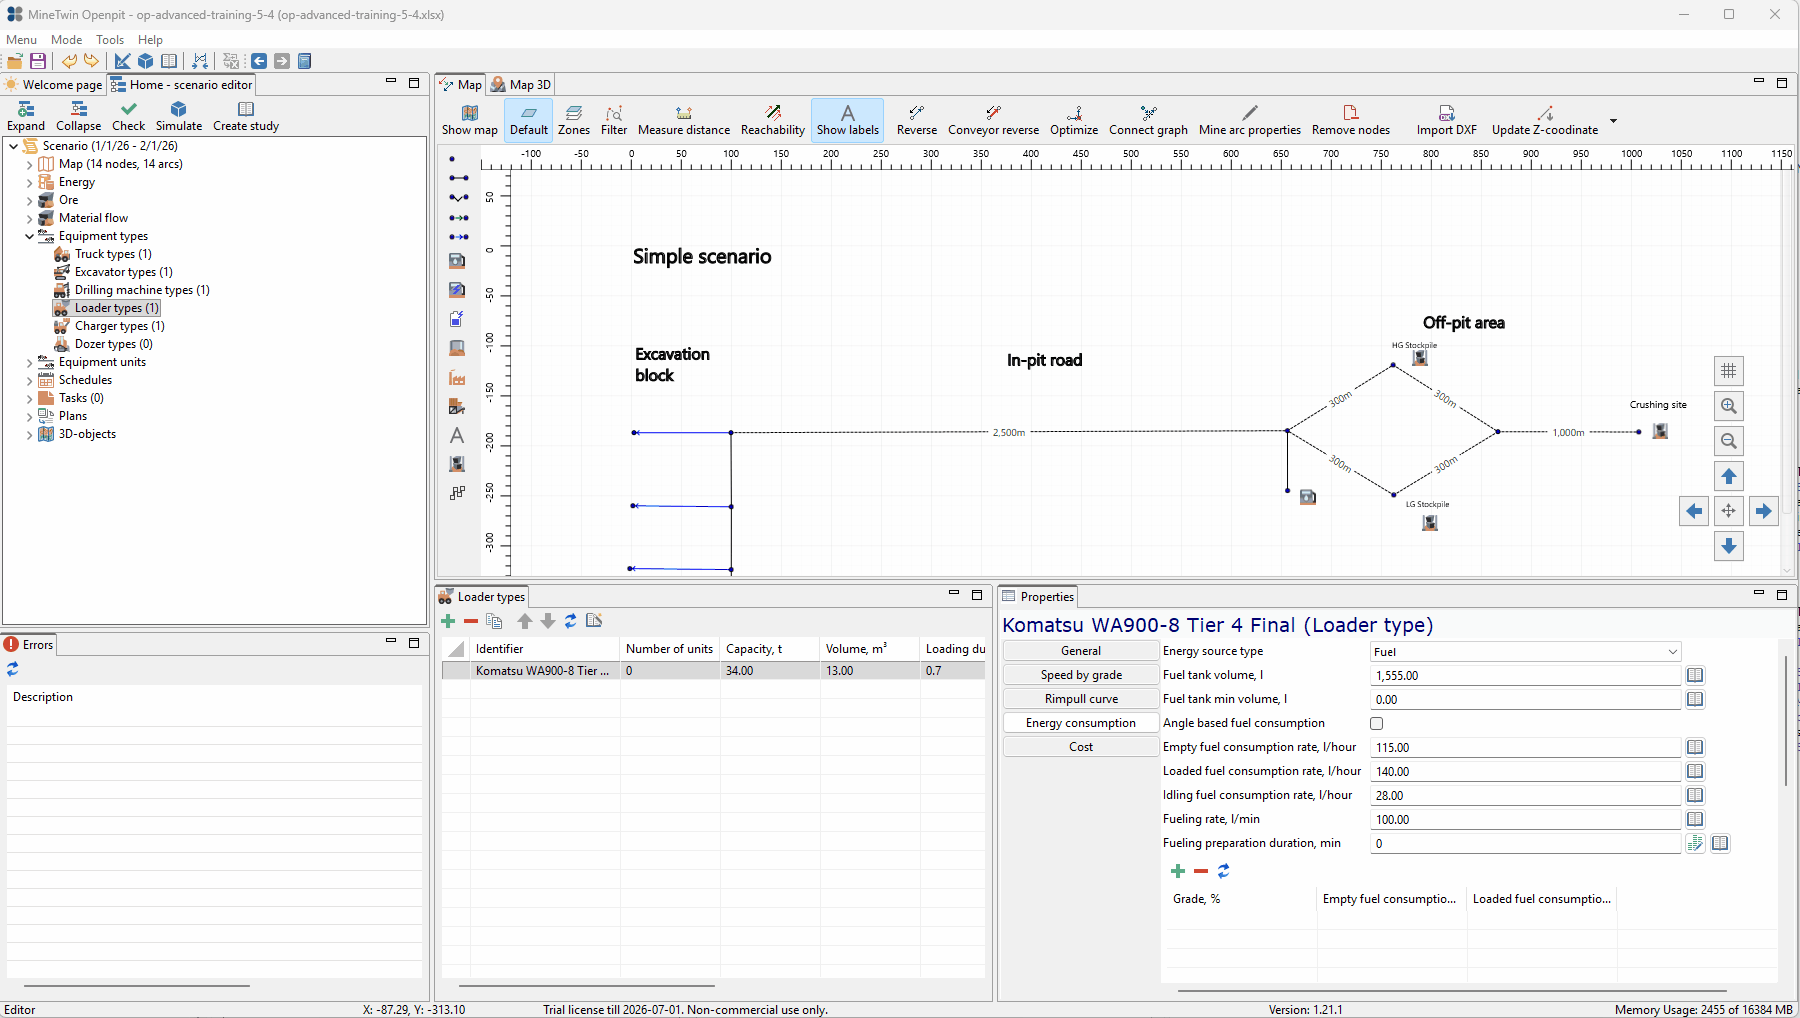Viewport: 1800px width, 1018px height.
Task: Click the Undo arrow icon
Action: tap(69, 61)
